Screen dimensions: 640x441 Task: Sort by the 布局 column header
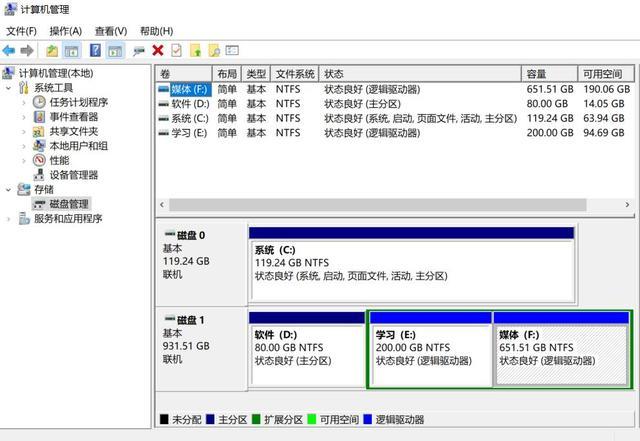227,74
